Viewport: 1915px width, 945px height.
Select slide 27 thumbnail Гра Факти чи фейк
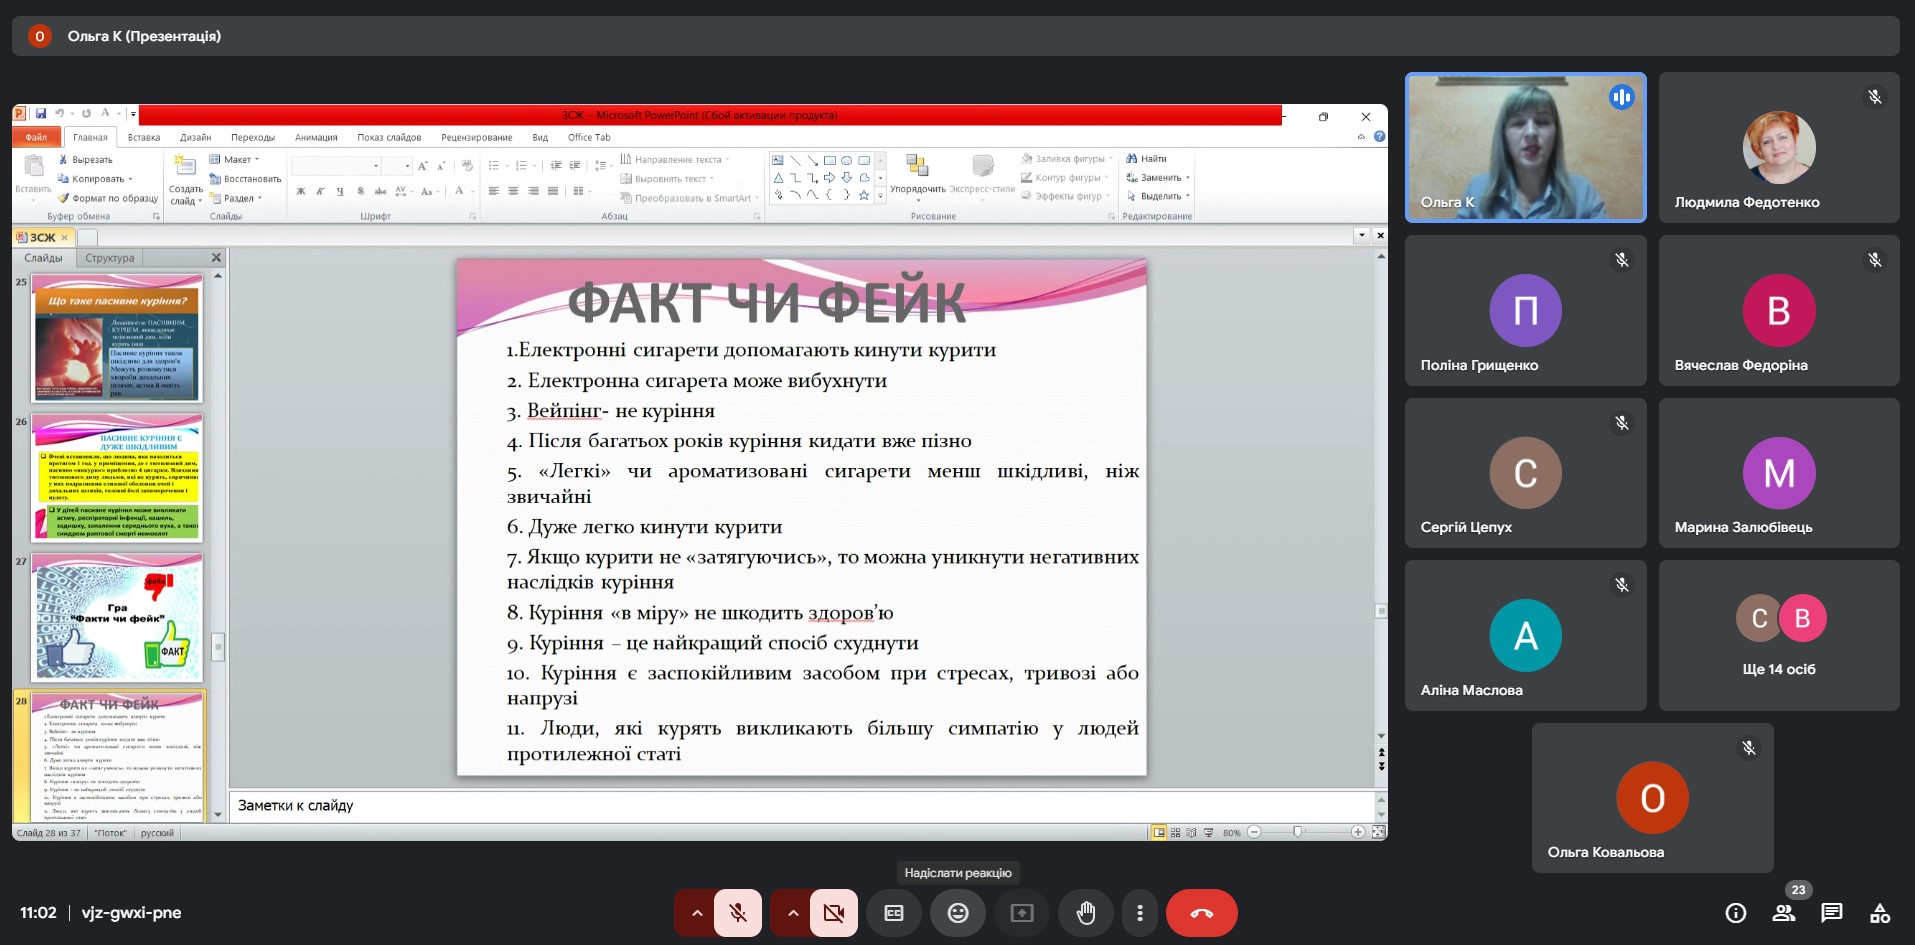[118, 618]
